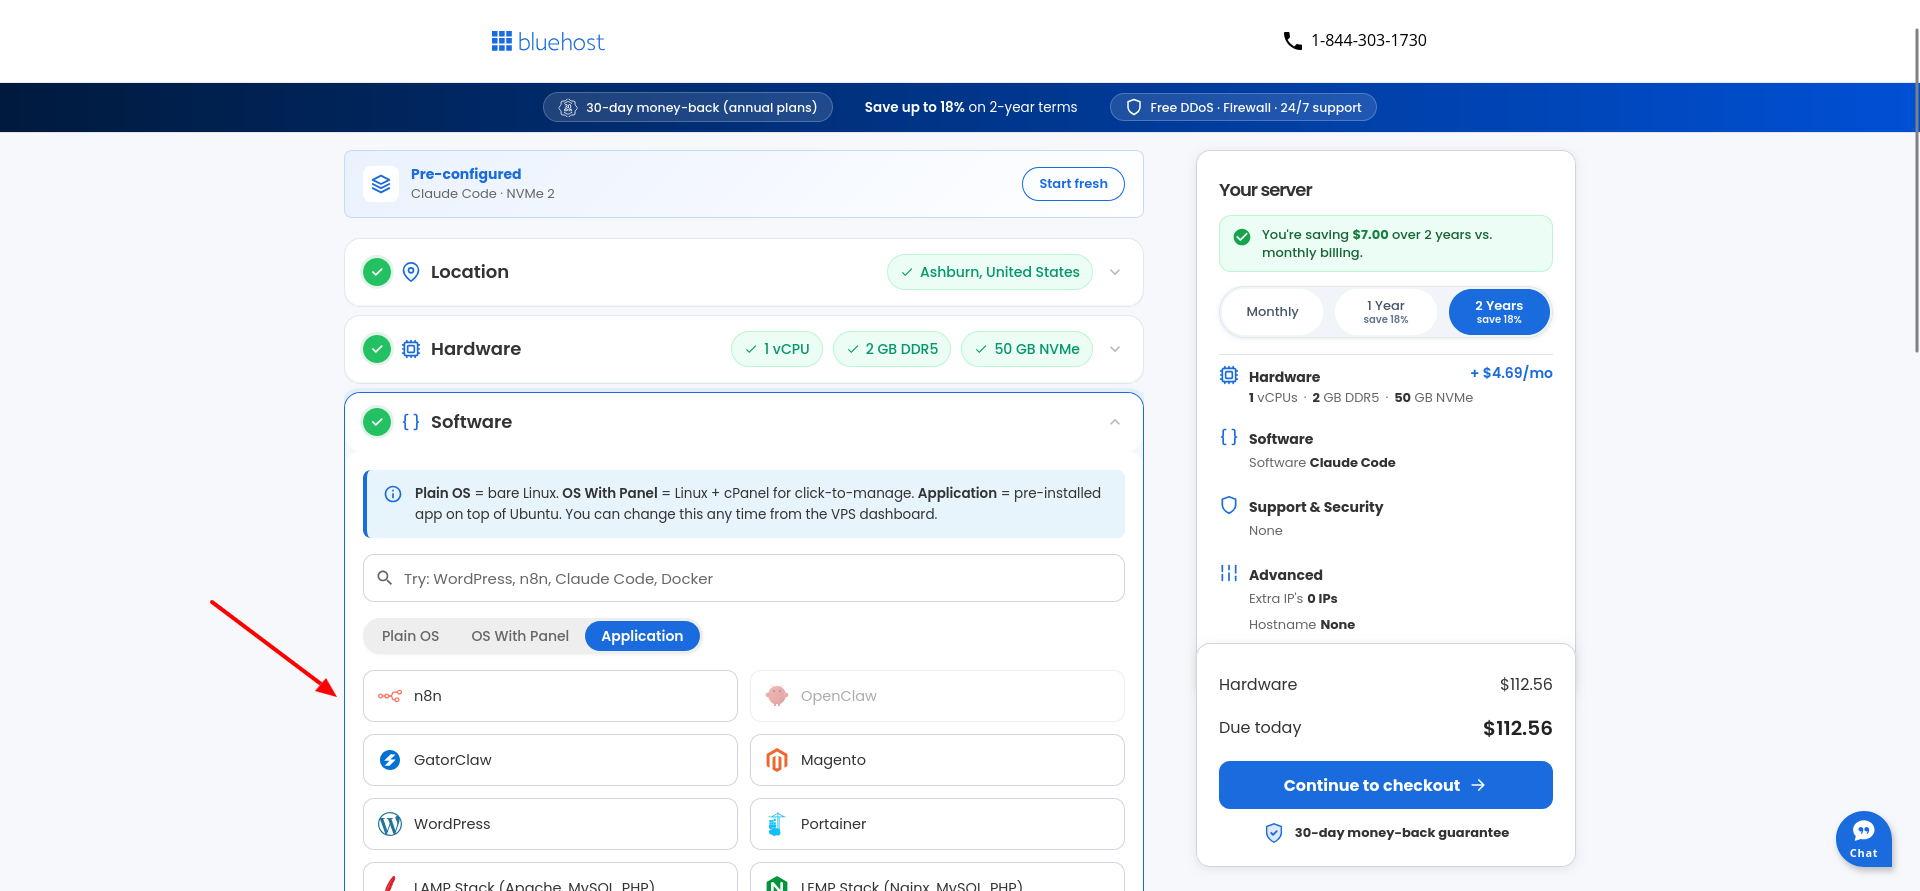Select the Portainer application card

tap(937, 824)
